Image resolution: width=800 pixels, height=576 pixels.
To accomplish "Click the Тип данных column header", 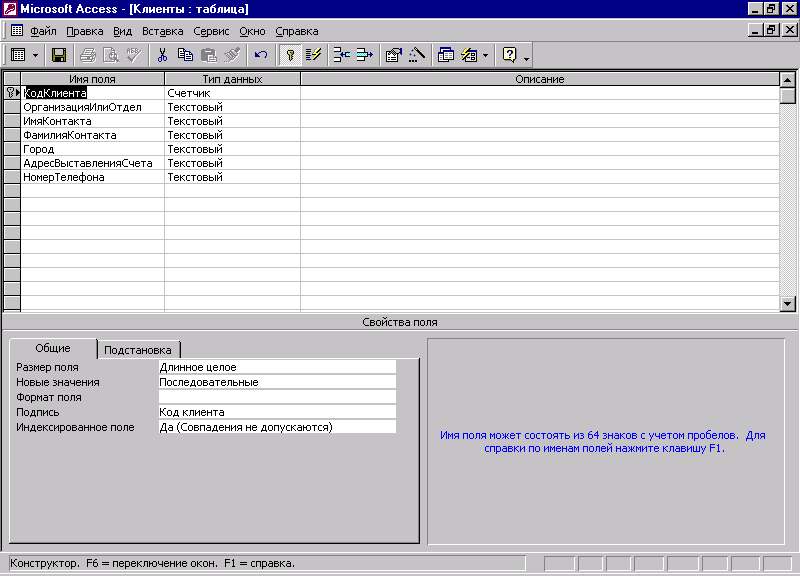I will [233, 79].
